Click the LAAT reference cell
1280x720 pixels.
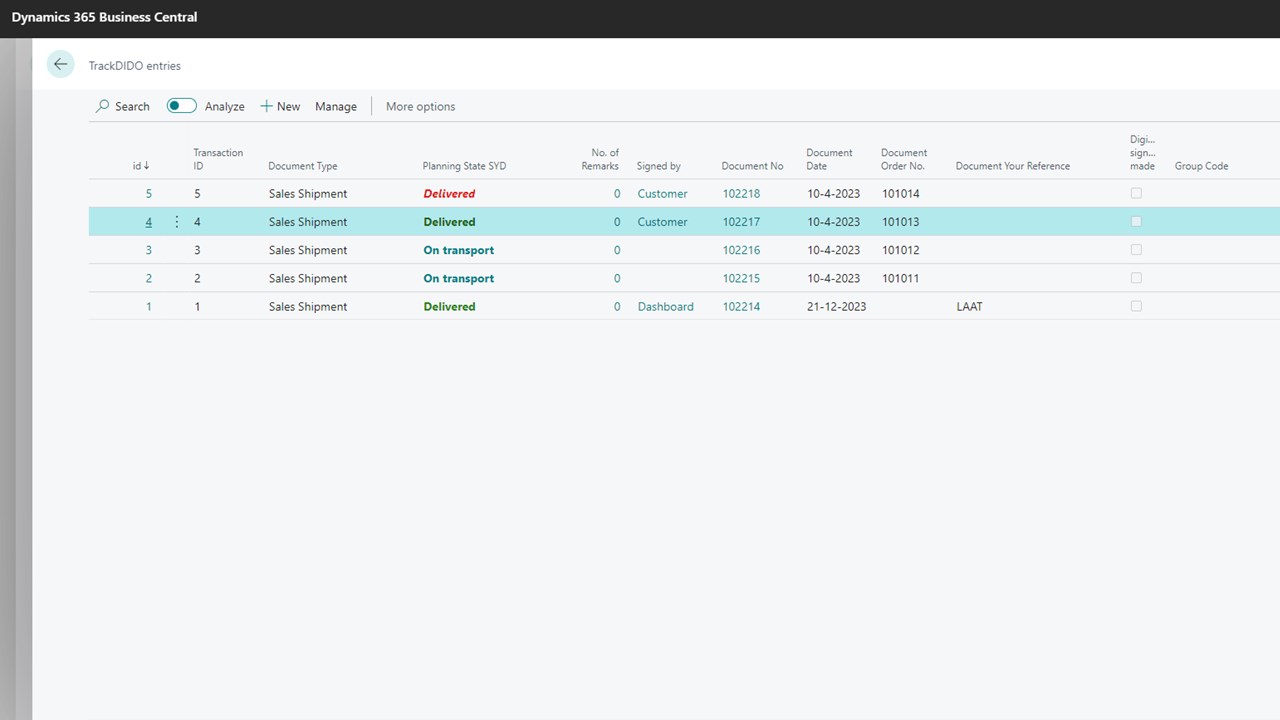[969, 307]
